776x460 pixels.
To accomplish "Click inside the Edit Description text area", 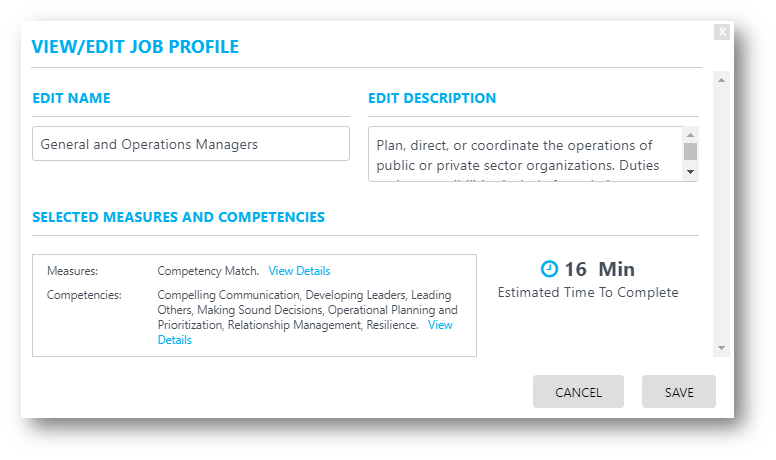I will point(526,154).
